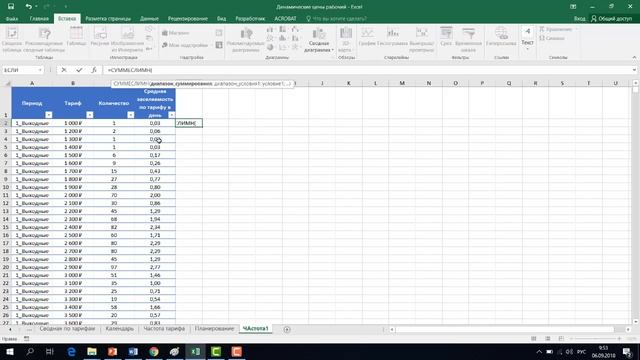This screenshot has width=640, height=360.
Task: Expand the Name Box dropdown showing ЕСЛИ
Action: point(40,70)
